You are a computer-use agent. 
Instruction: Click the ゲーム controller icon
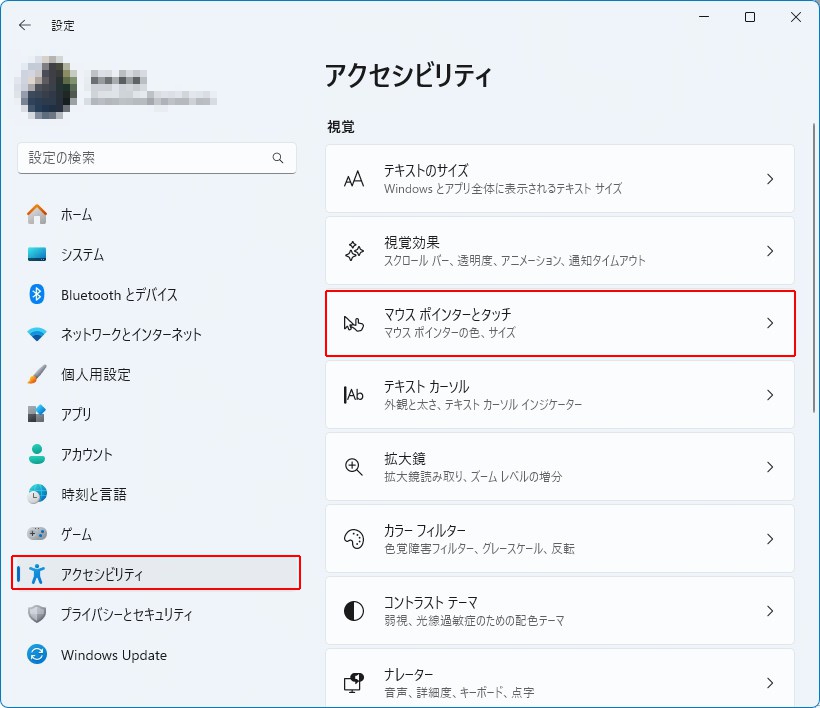(x=37, y=534)
